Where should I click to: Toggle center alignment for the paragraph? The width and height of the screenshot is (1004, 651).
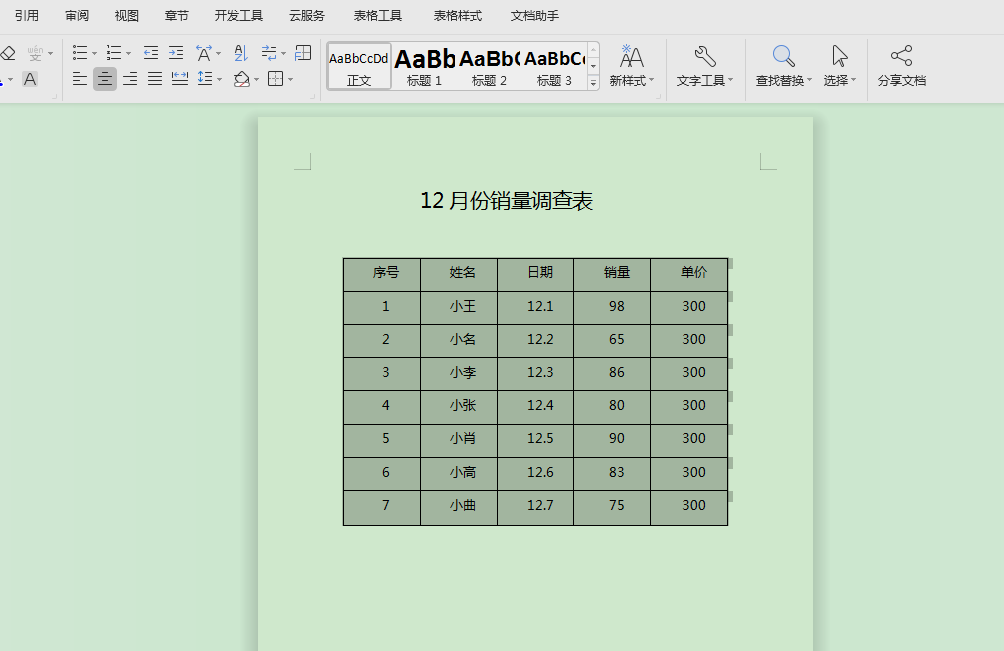tap(105, 80)
